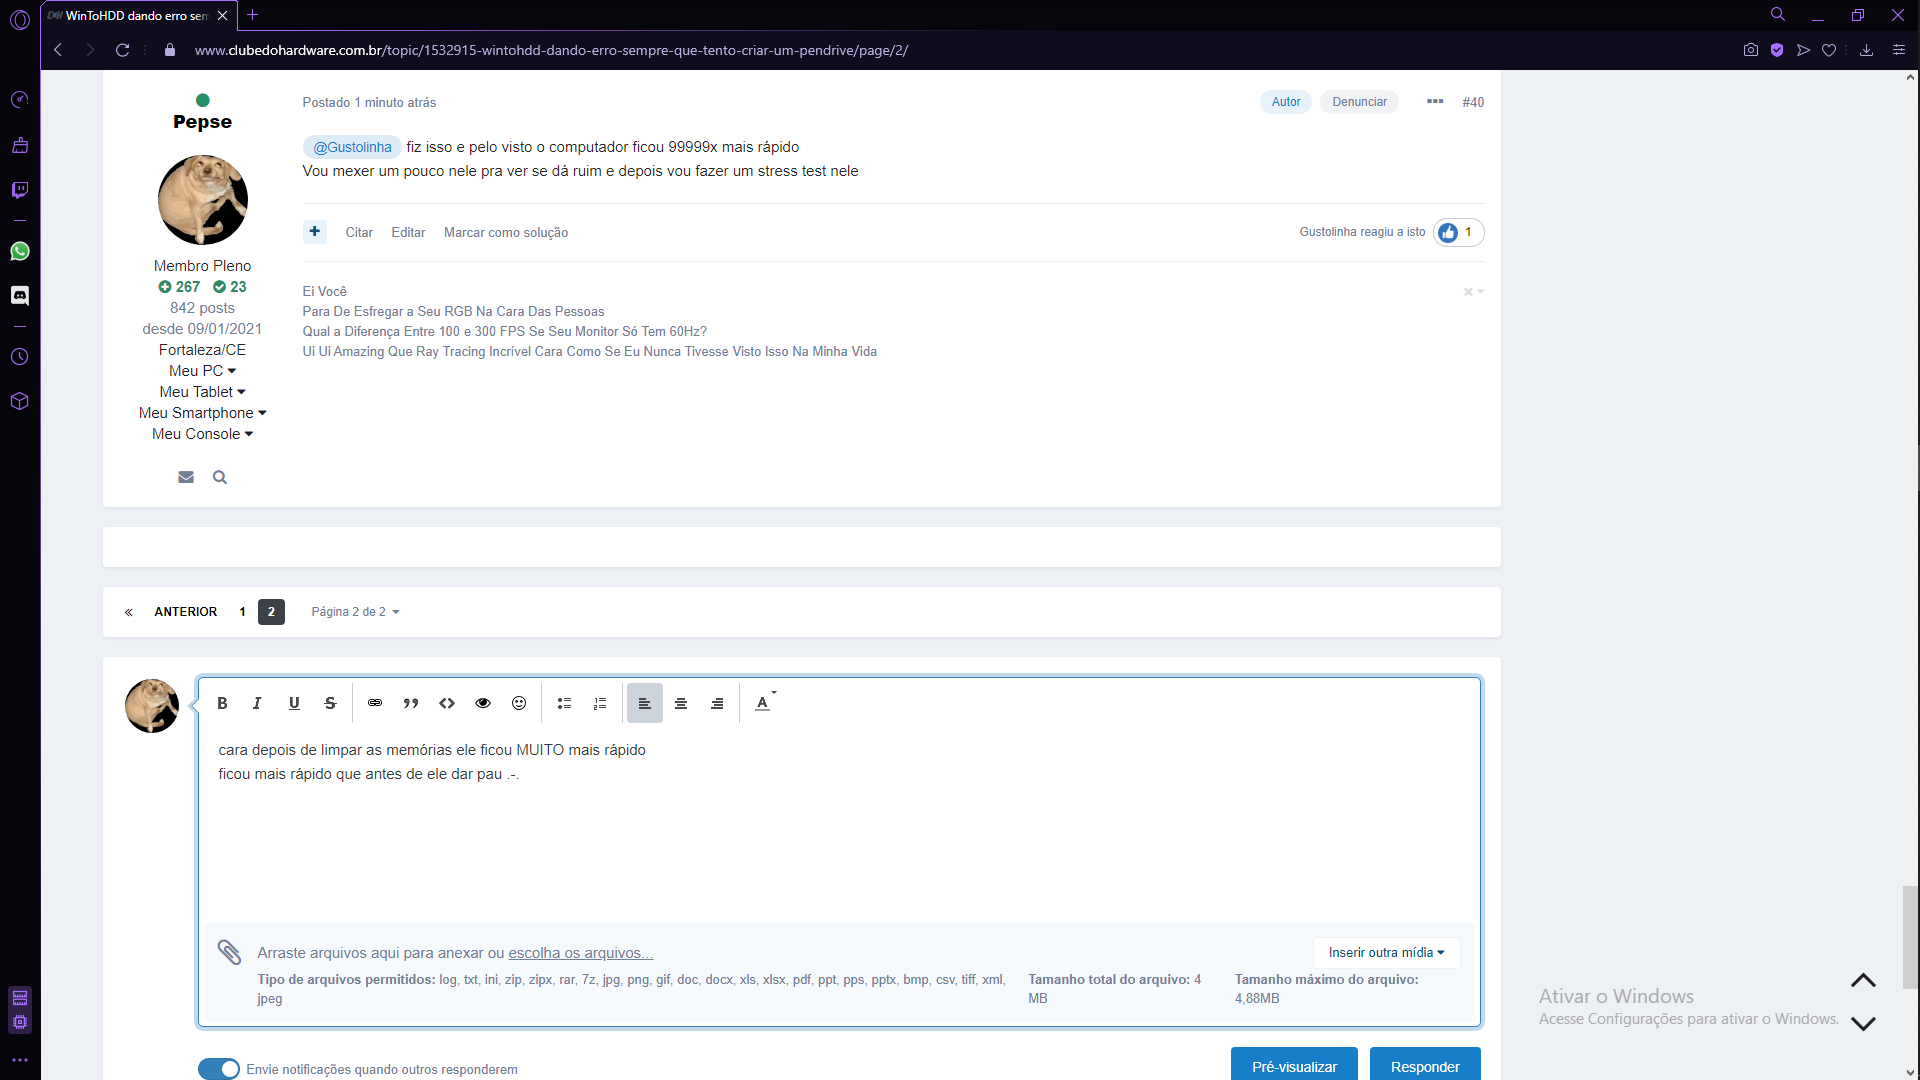1920x1080 pixels.
Task: Open multiquote plus button on post
Action: [x=315, y=232]
